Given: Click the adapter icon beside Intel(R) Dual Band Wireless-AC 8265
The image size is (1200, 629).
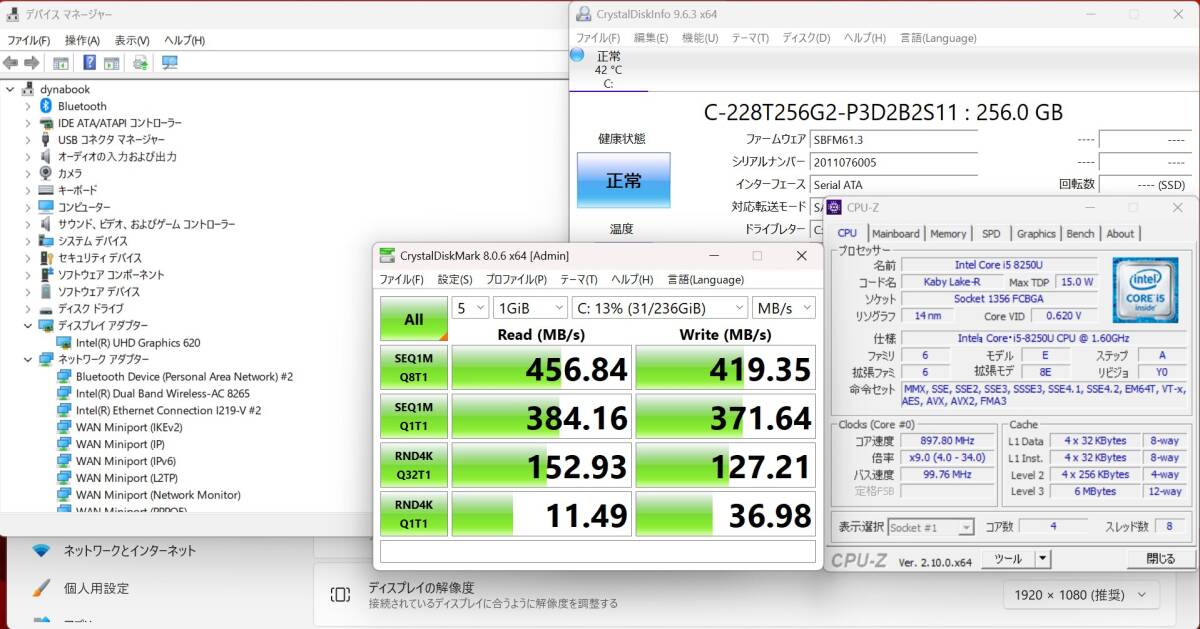Looking at the screenshot, I should pyautogui.click(x=64, y=393).
